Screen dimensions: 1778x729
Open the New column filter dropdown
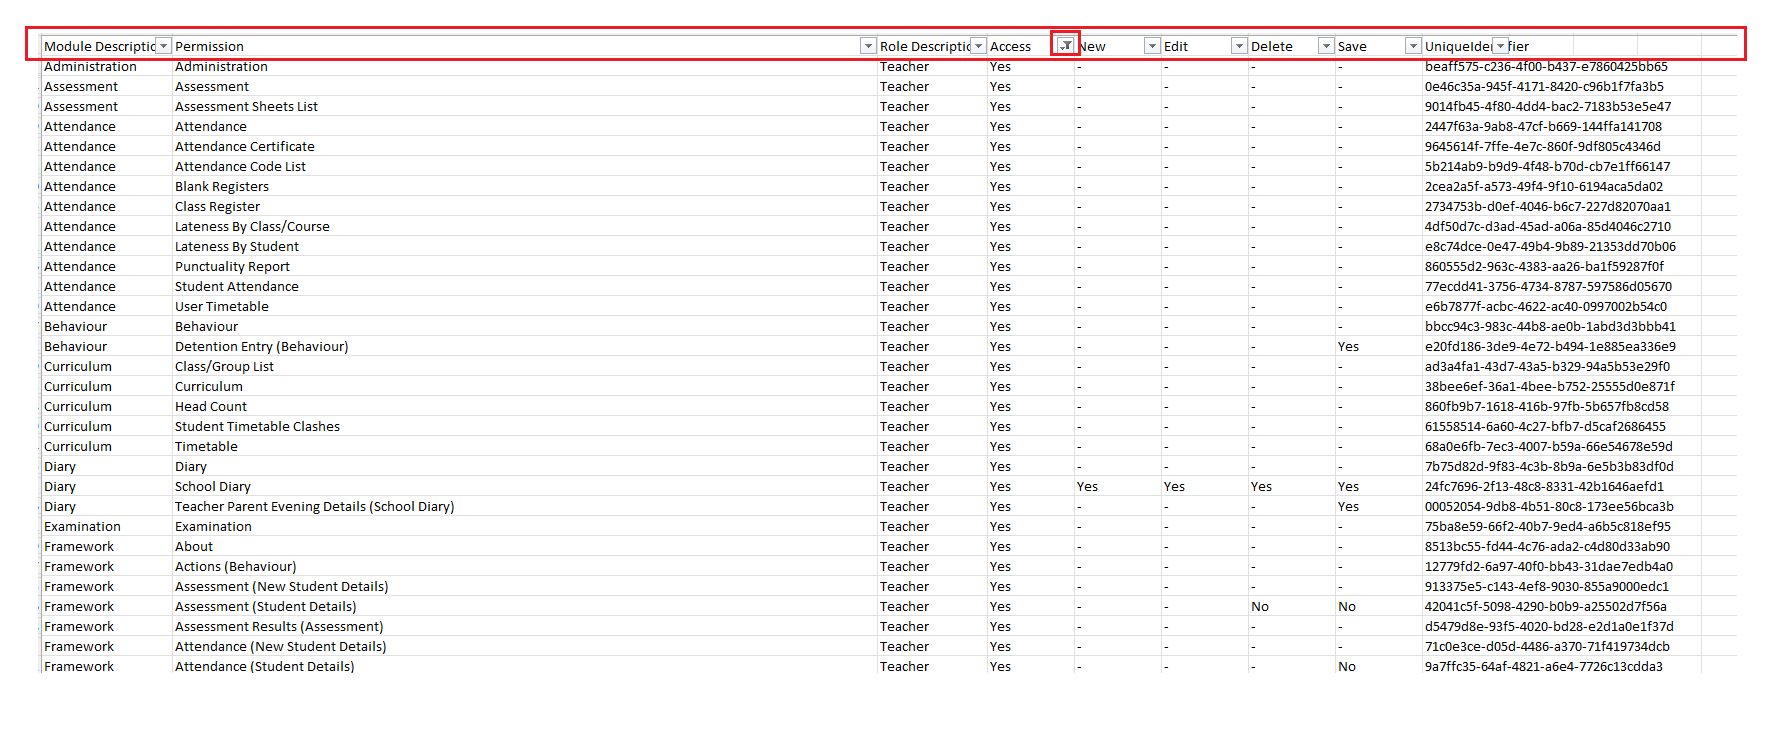(x=1152, y=46)
